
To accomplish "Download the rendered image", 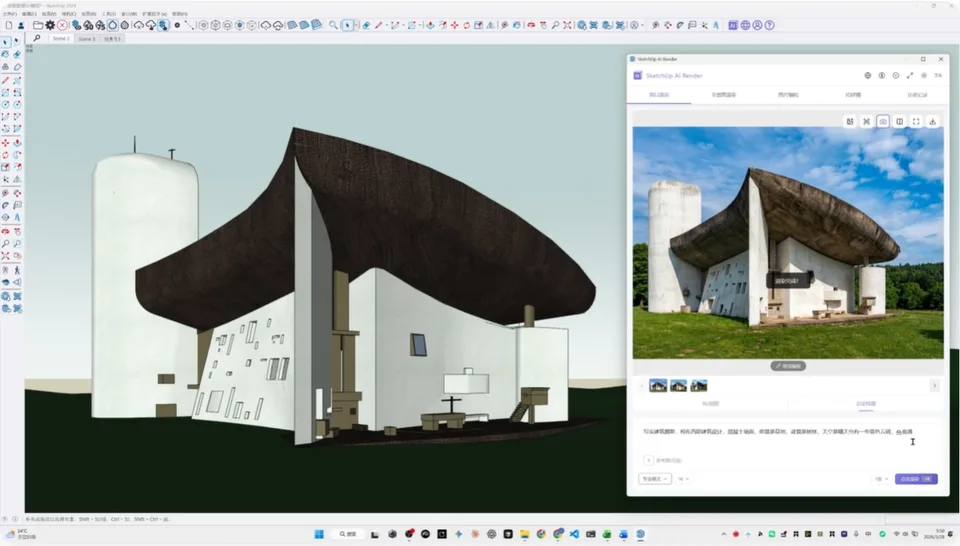I will pyautogui.click(x=932, y=121).
